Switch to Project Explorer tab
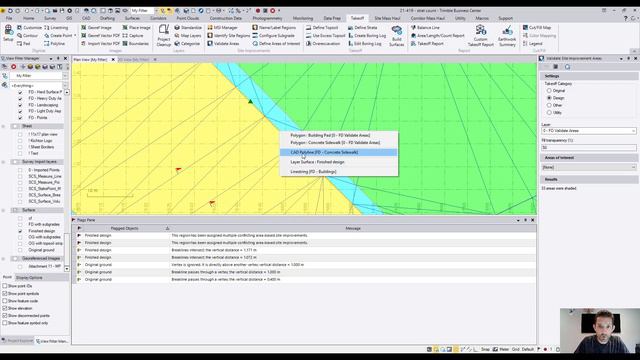 [17, 341]
